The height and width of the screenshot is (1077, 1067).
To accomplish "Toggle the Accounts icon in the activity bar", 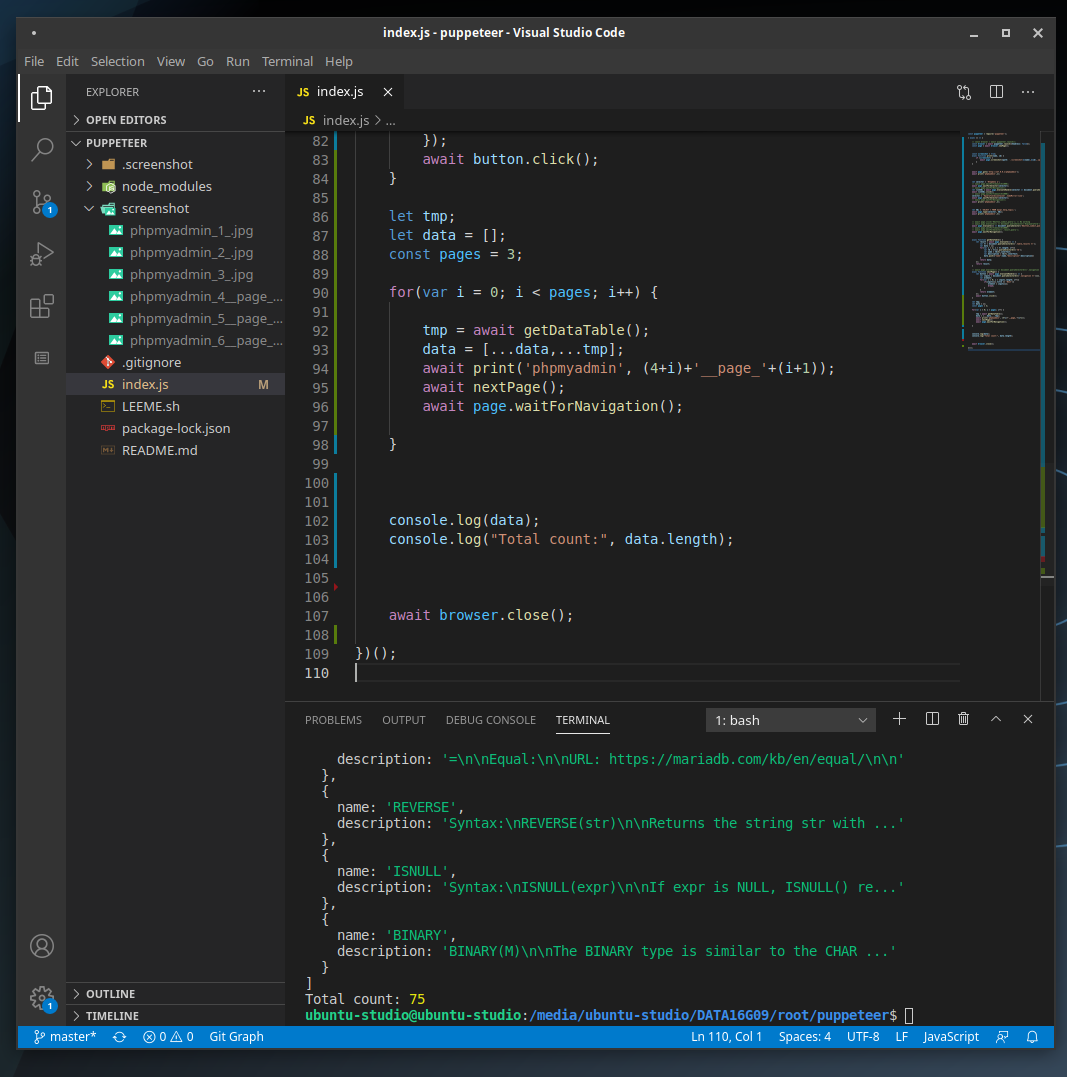I will 41,946.
